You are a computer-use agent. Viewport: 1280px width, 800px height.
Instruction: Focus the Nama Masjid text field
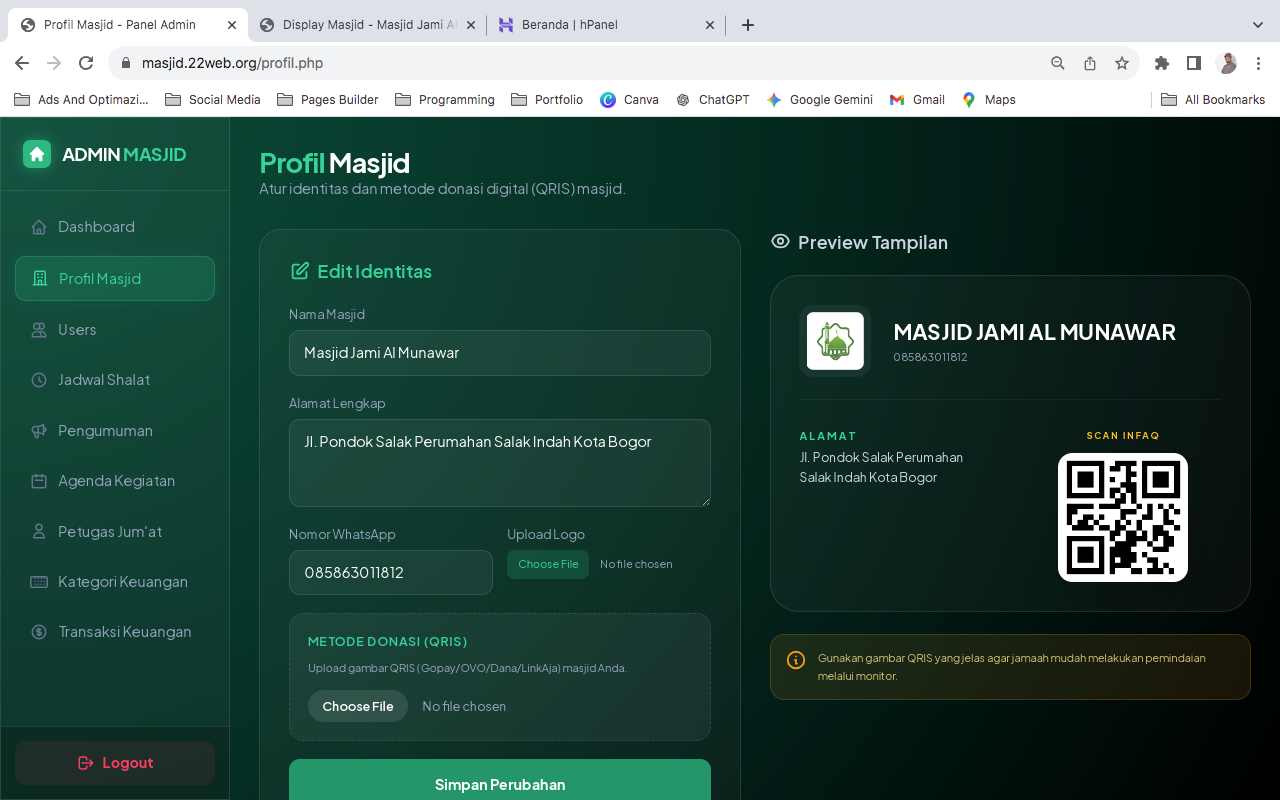(499, 353)
